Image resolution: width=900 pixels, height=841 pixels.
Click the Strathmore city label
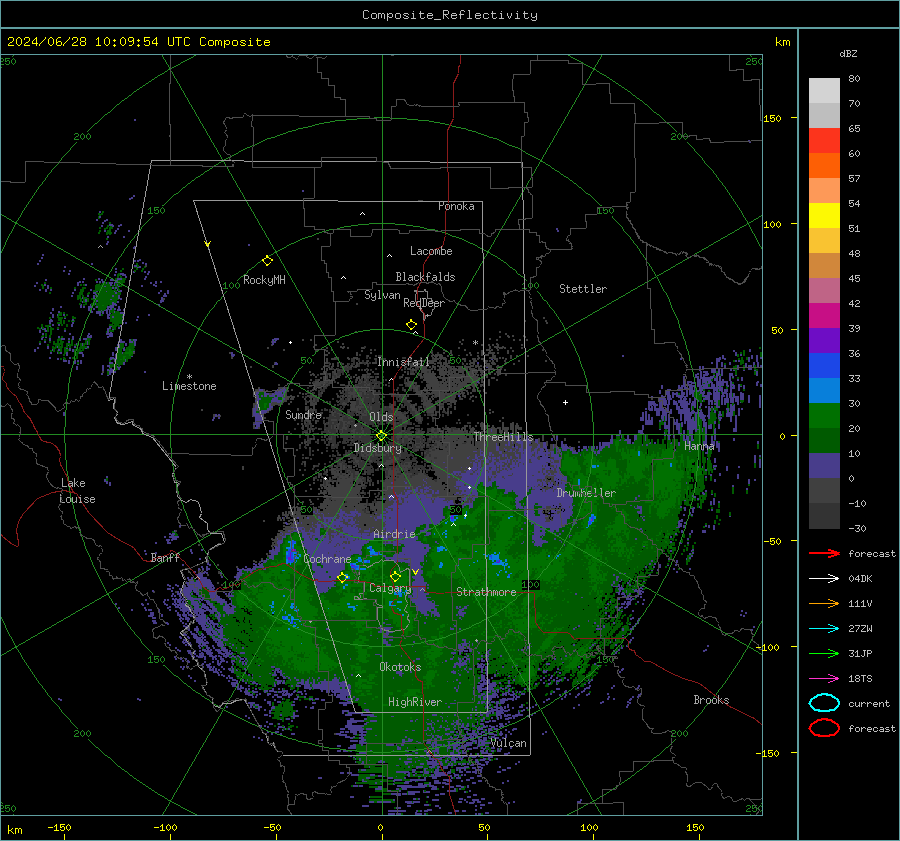coord(486,592)
